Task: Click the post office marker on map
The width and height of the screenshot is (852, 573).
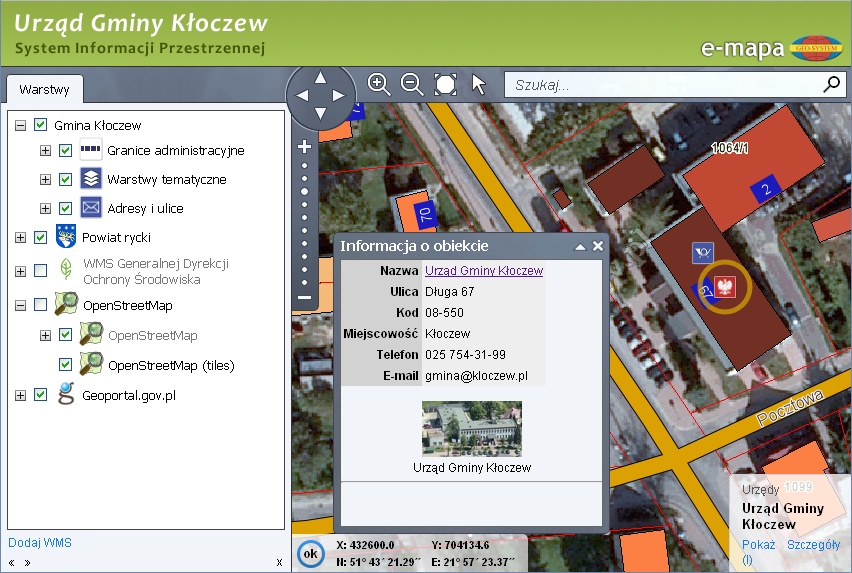Action: tap(703, 253)
